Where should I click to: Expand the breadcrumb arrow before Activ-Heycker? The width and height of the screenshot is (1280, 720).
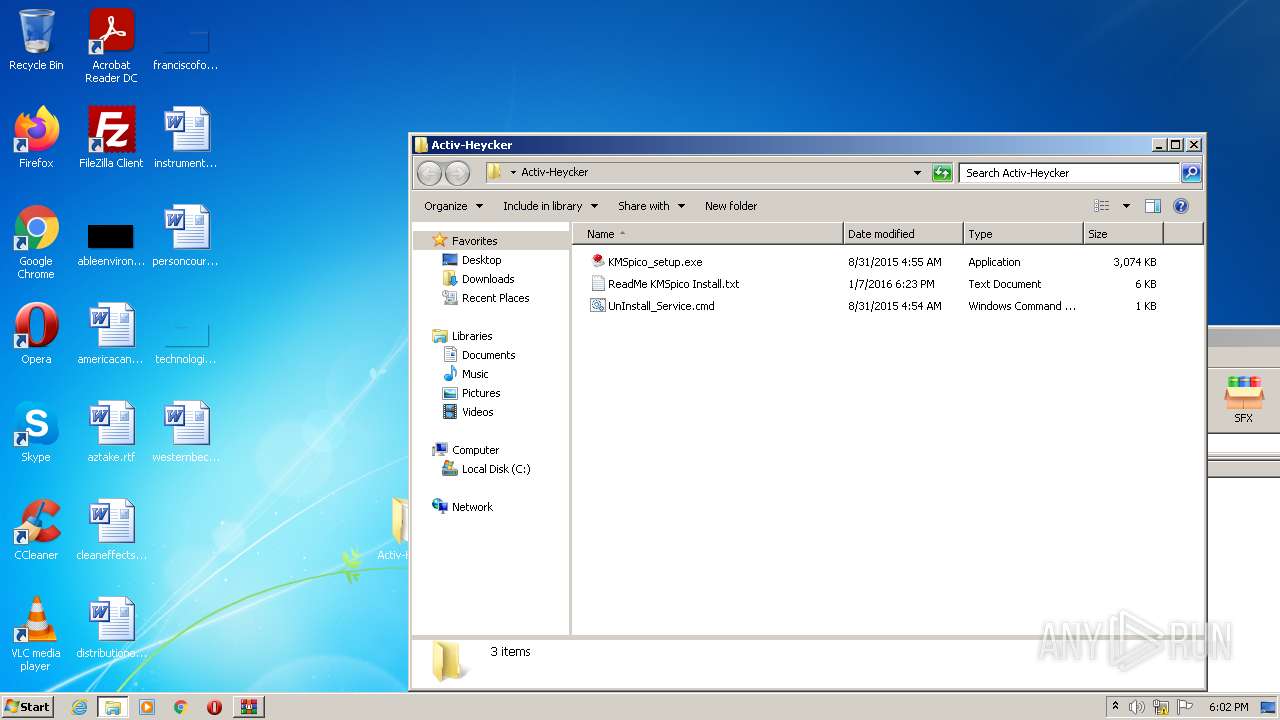tap(513, 173)
